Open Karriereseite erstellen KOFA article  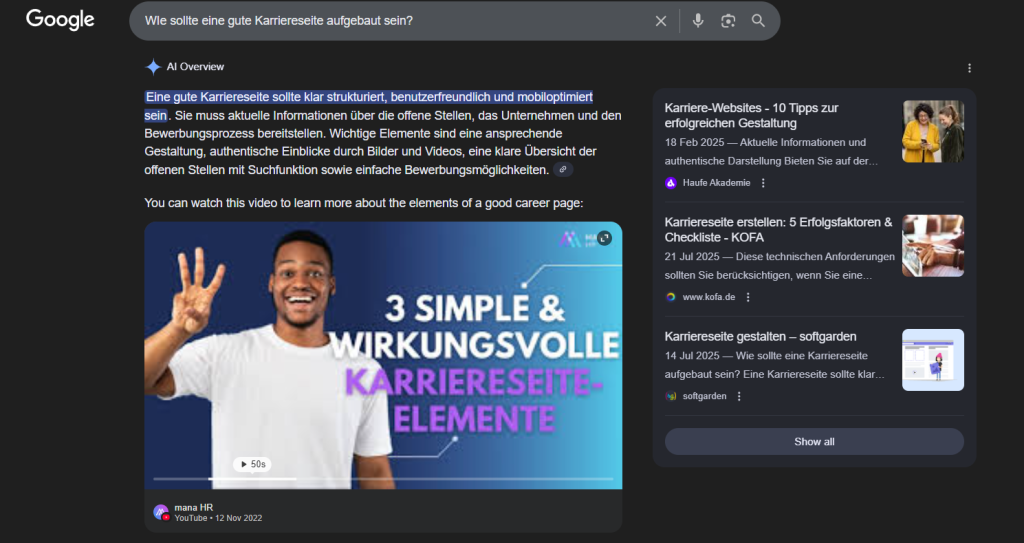(x=778, y=229)
